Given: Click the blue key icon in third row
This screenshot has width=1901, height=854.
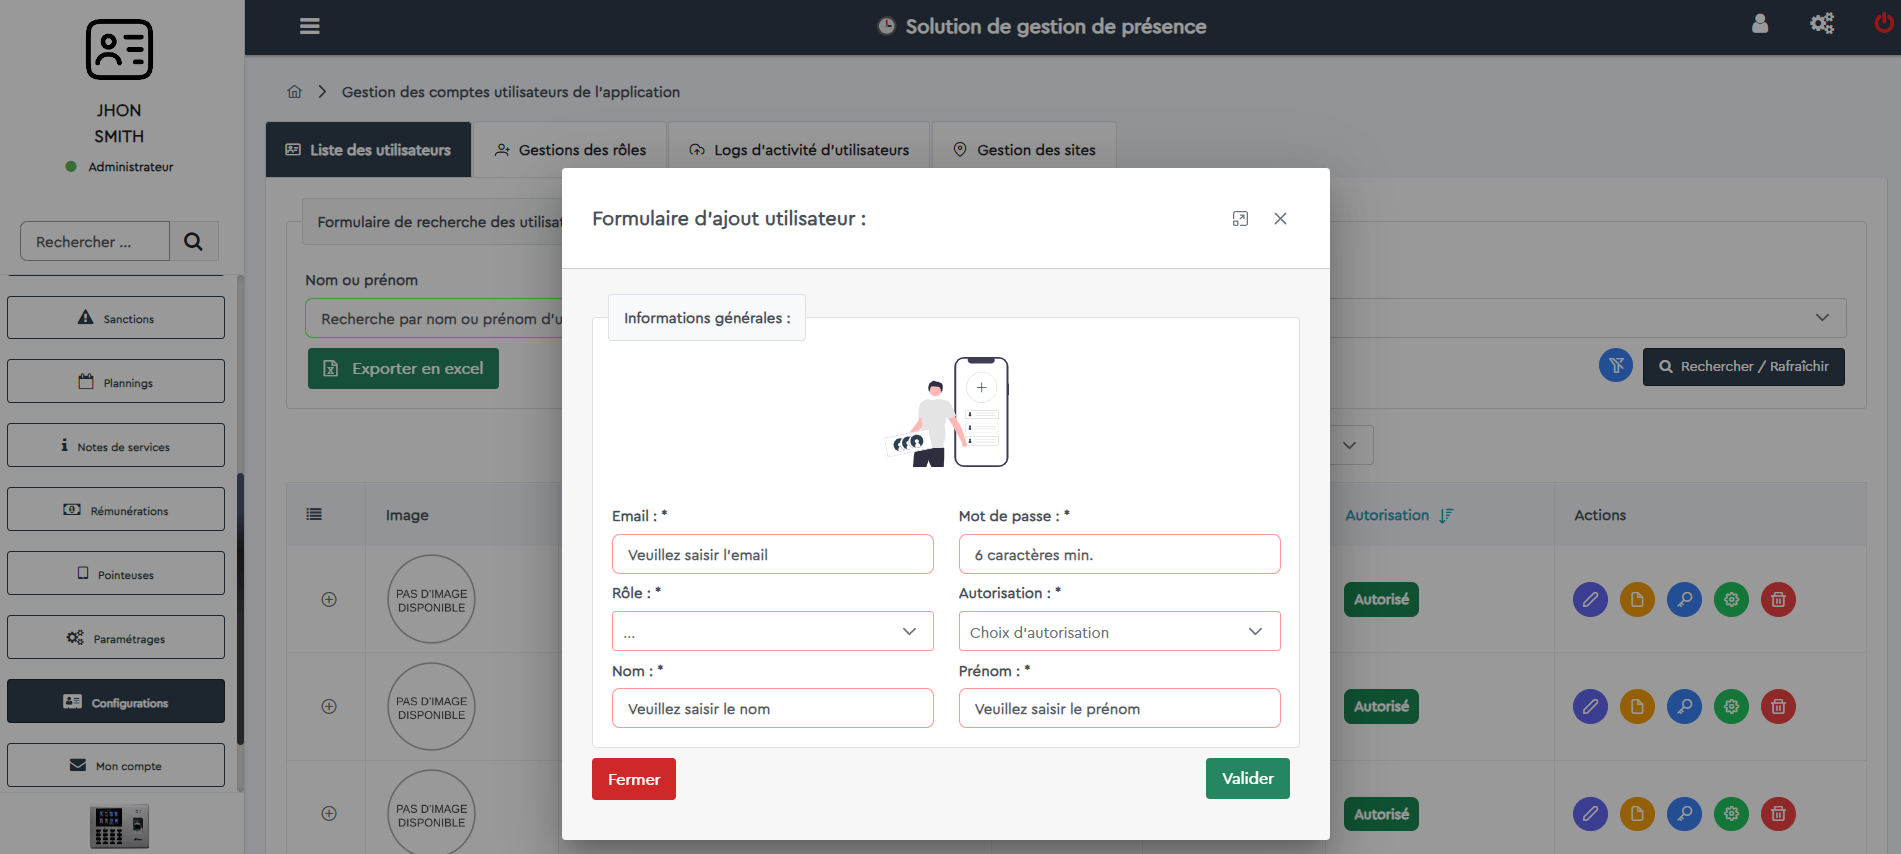Looking at the screenshot, I should click(x=1684, y=813).
